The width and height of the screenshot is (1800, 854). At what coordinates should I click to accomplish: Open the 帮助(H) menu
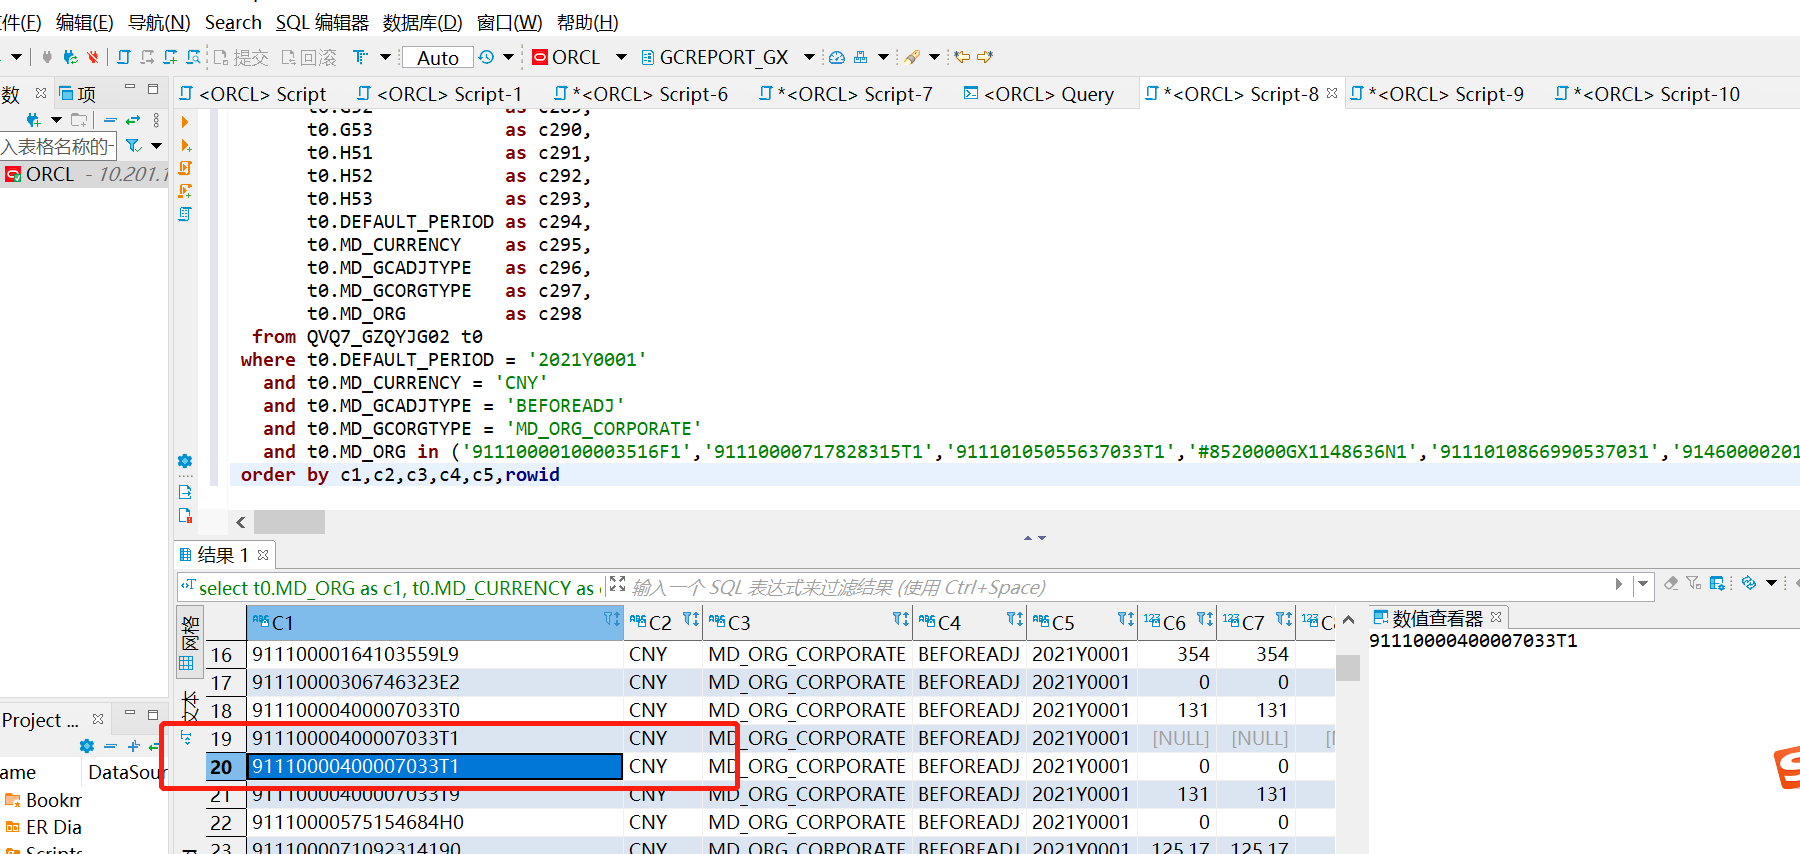click(x=587, y=22)
